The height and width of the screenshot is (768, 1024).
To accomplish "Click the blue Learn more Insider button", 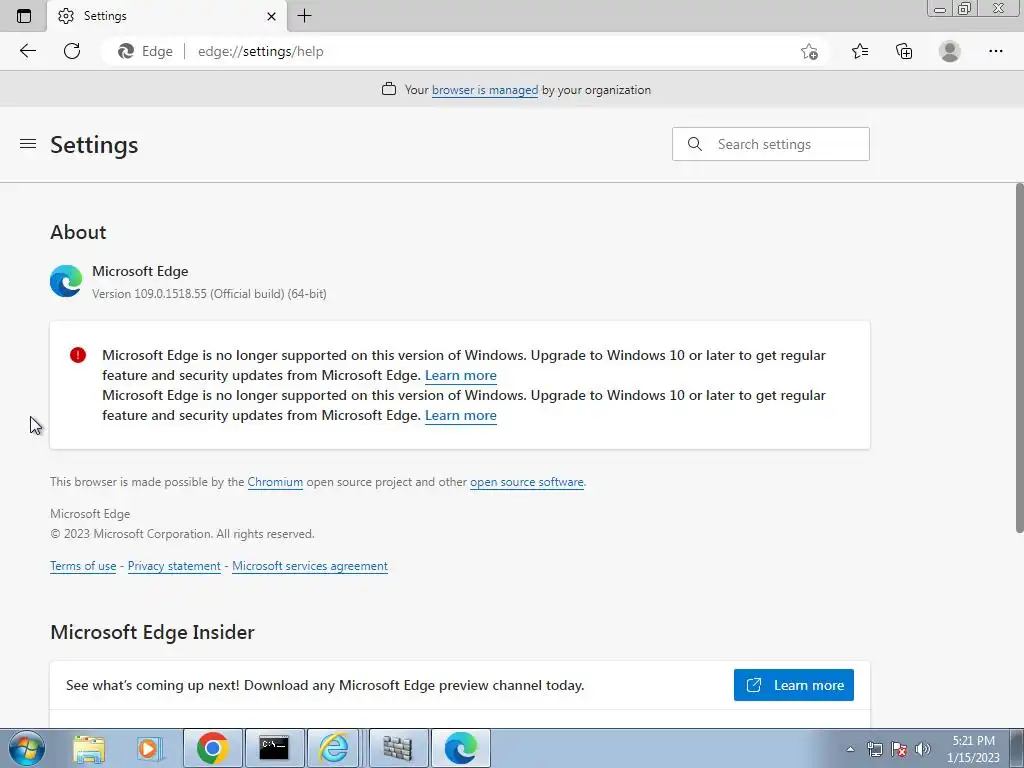I will pos(793,685).
